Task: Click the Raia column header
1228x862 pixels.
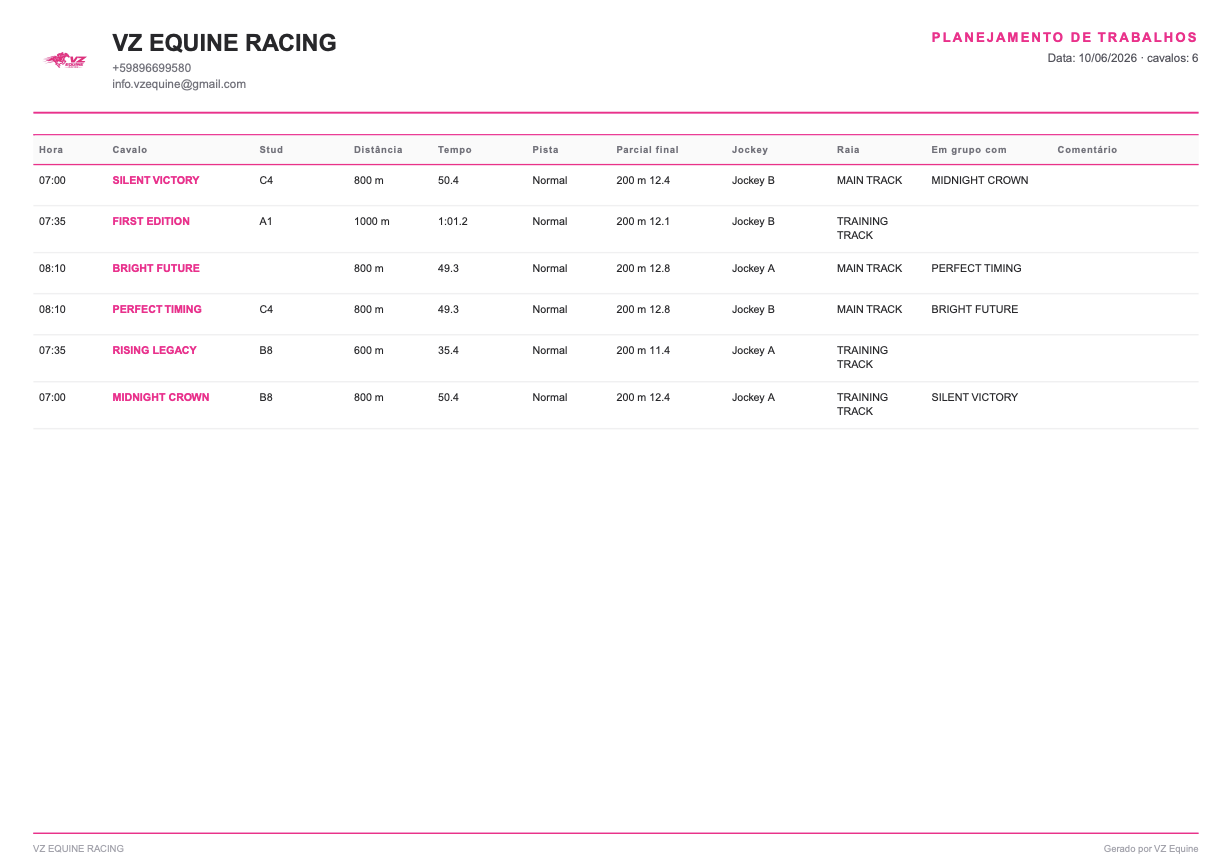Action: pos(848,150)
